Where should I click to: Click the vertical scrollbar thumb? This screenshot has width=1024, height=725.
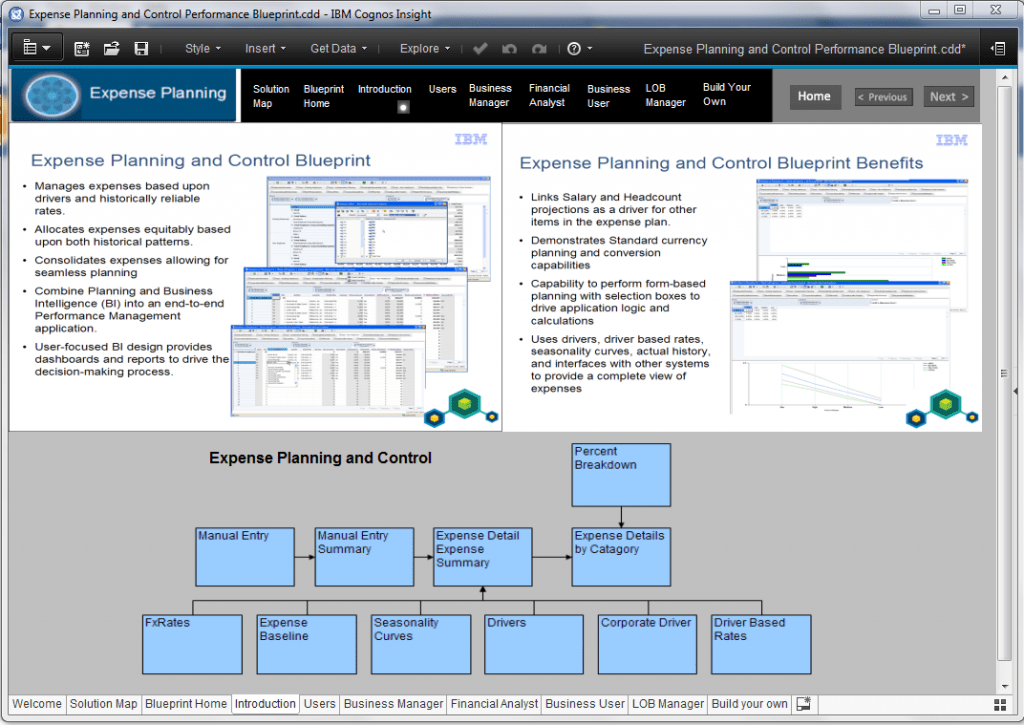point(1004,372)
